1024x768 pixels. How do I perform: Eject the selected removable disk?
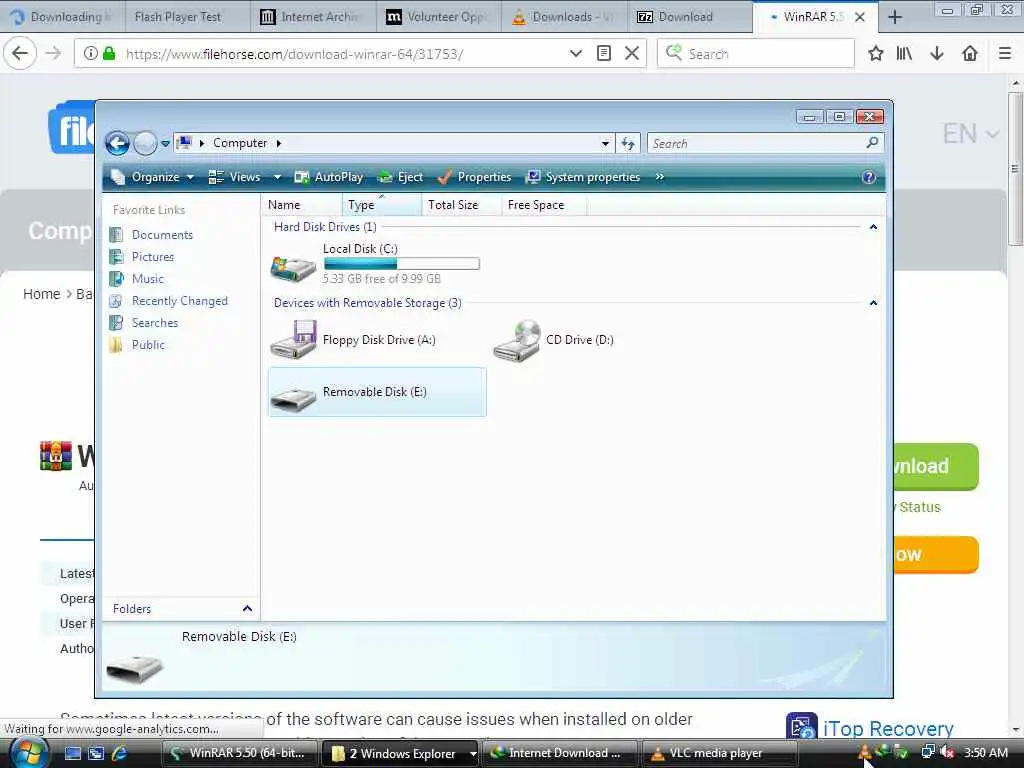click(x=401, y=177)
